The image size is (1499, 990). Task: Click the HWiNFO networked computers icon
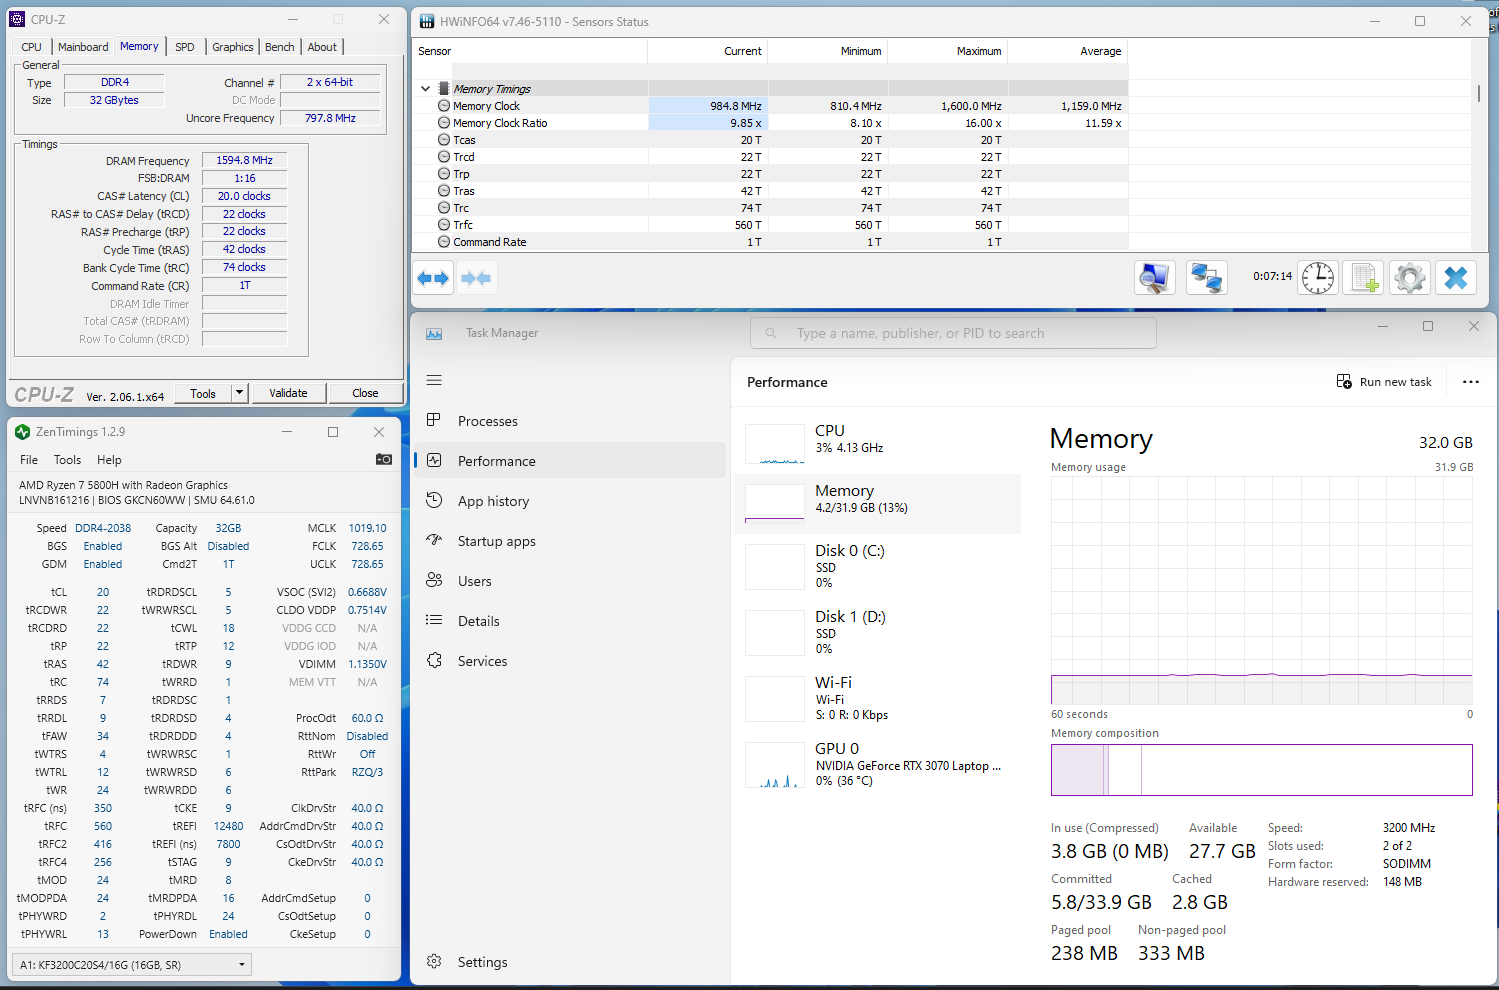pos(1206,278)
